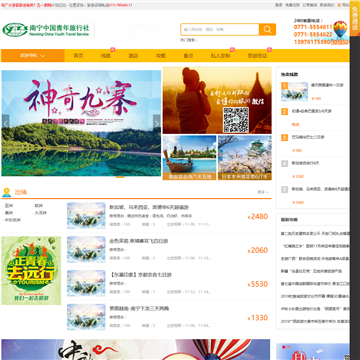
Task: Open the 2019广西旅游大集市 news article
Action: click(x=315, y=322)
